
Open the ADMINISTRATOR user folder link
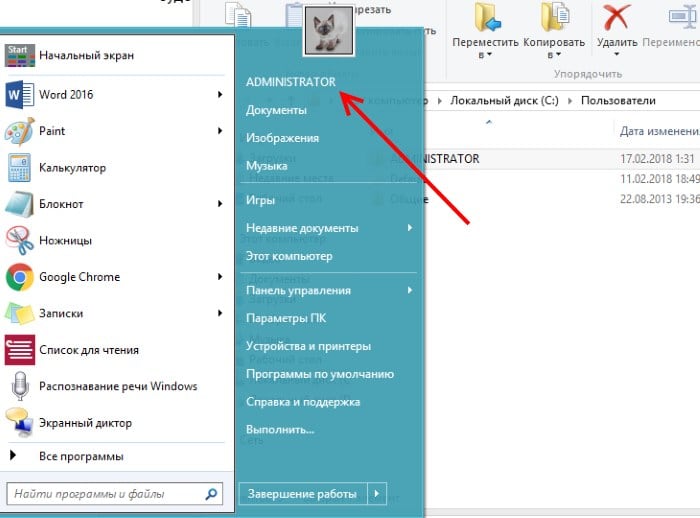tap(290, 83)
